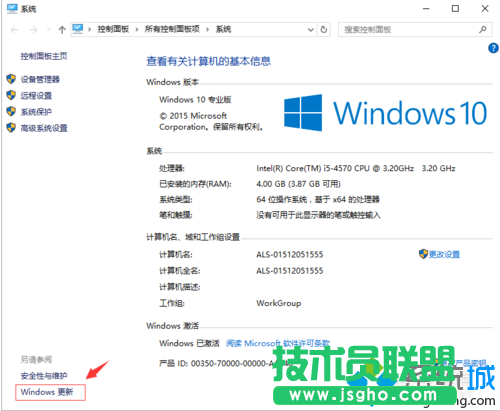
Task: Select 没有可用于此显示器的笔或触控输入 text
Action: [318, 215]
